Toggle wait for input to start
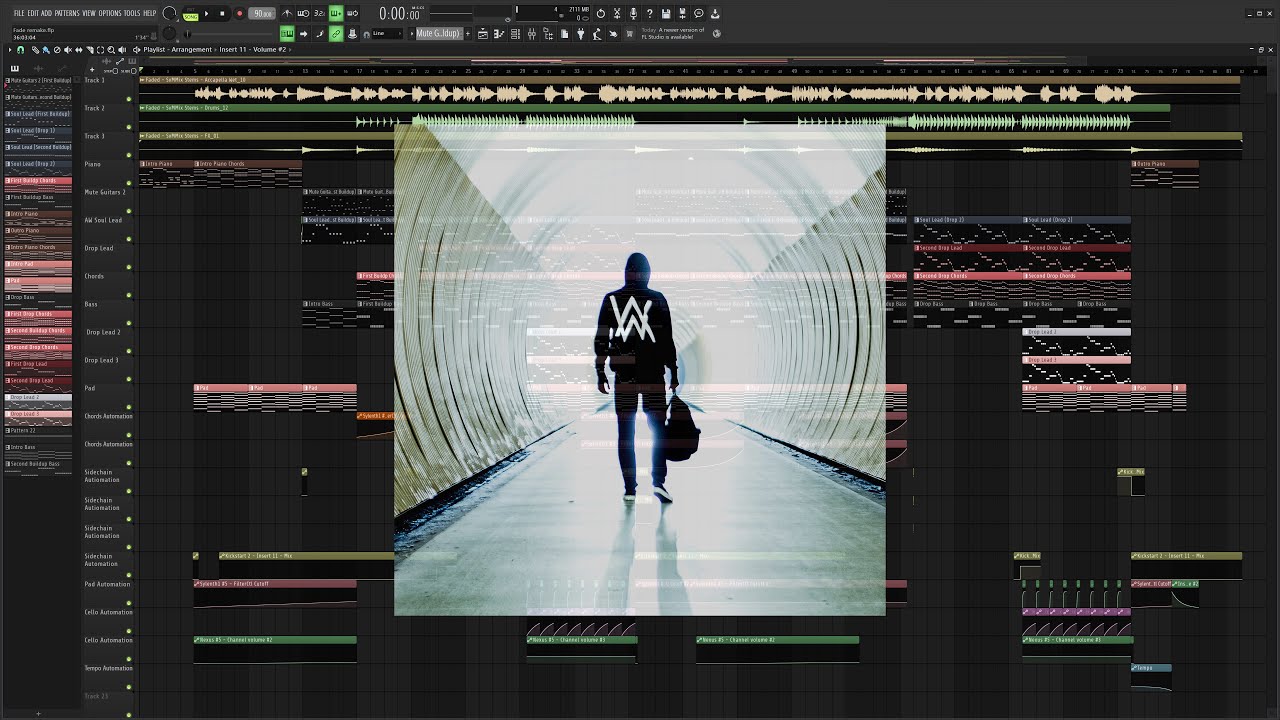Viewport: 1280px width, 720px height. [303, 14]
